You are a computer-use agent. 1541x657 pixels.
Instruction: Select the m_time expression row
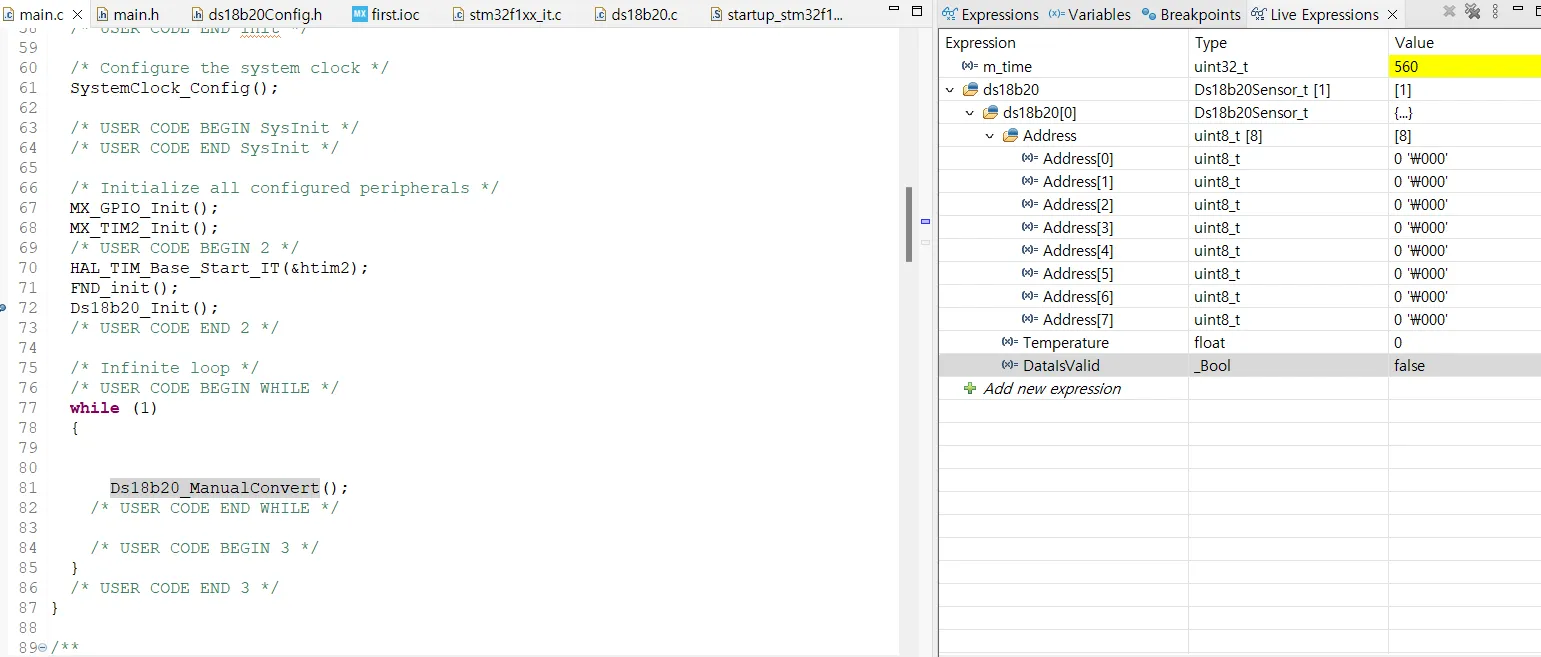click(x=1239, y=67)
